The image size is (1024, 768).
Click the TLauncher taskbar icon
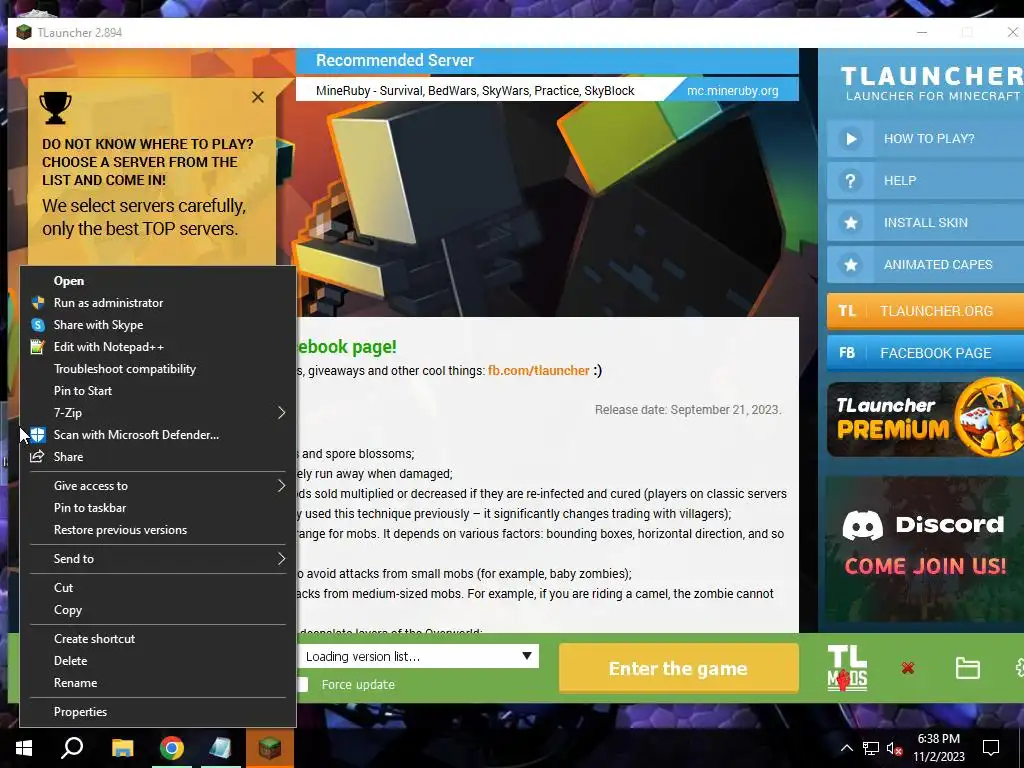pyautogui.click(x=270, y=748)
